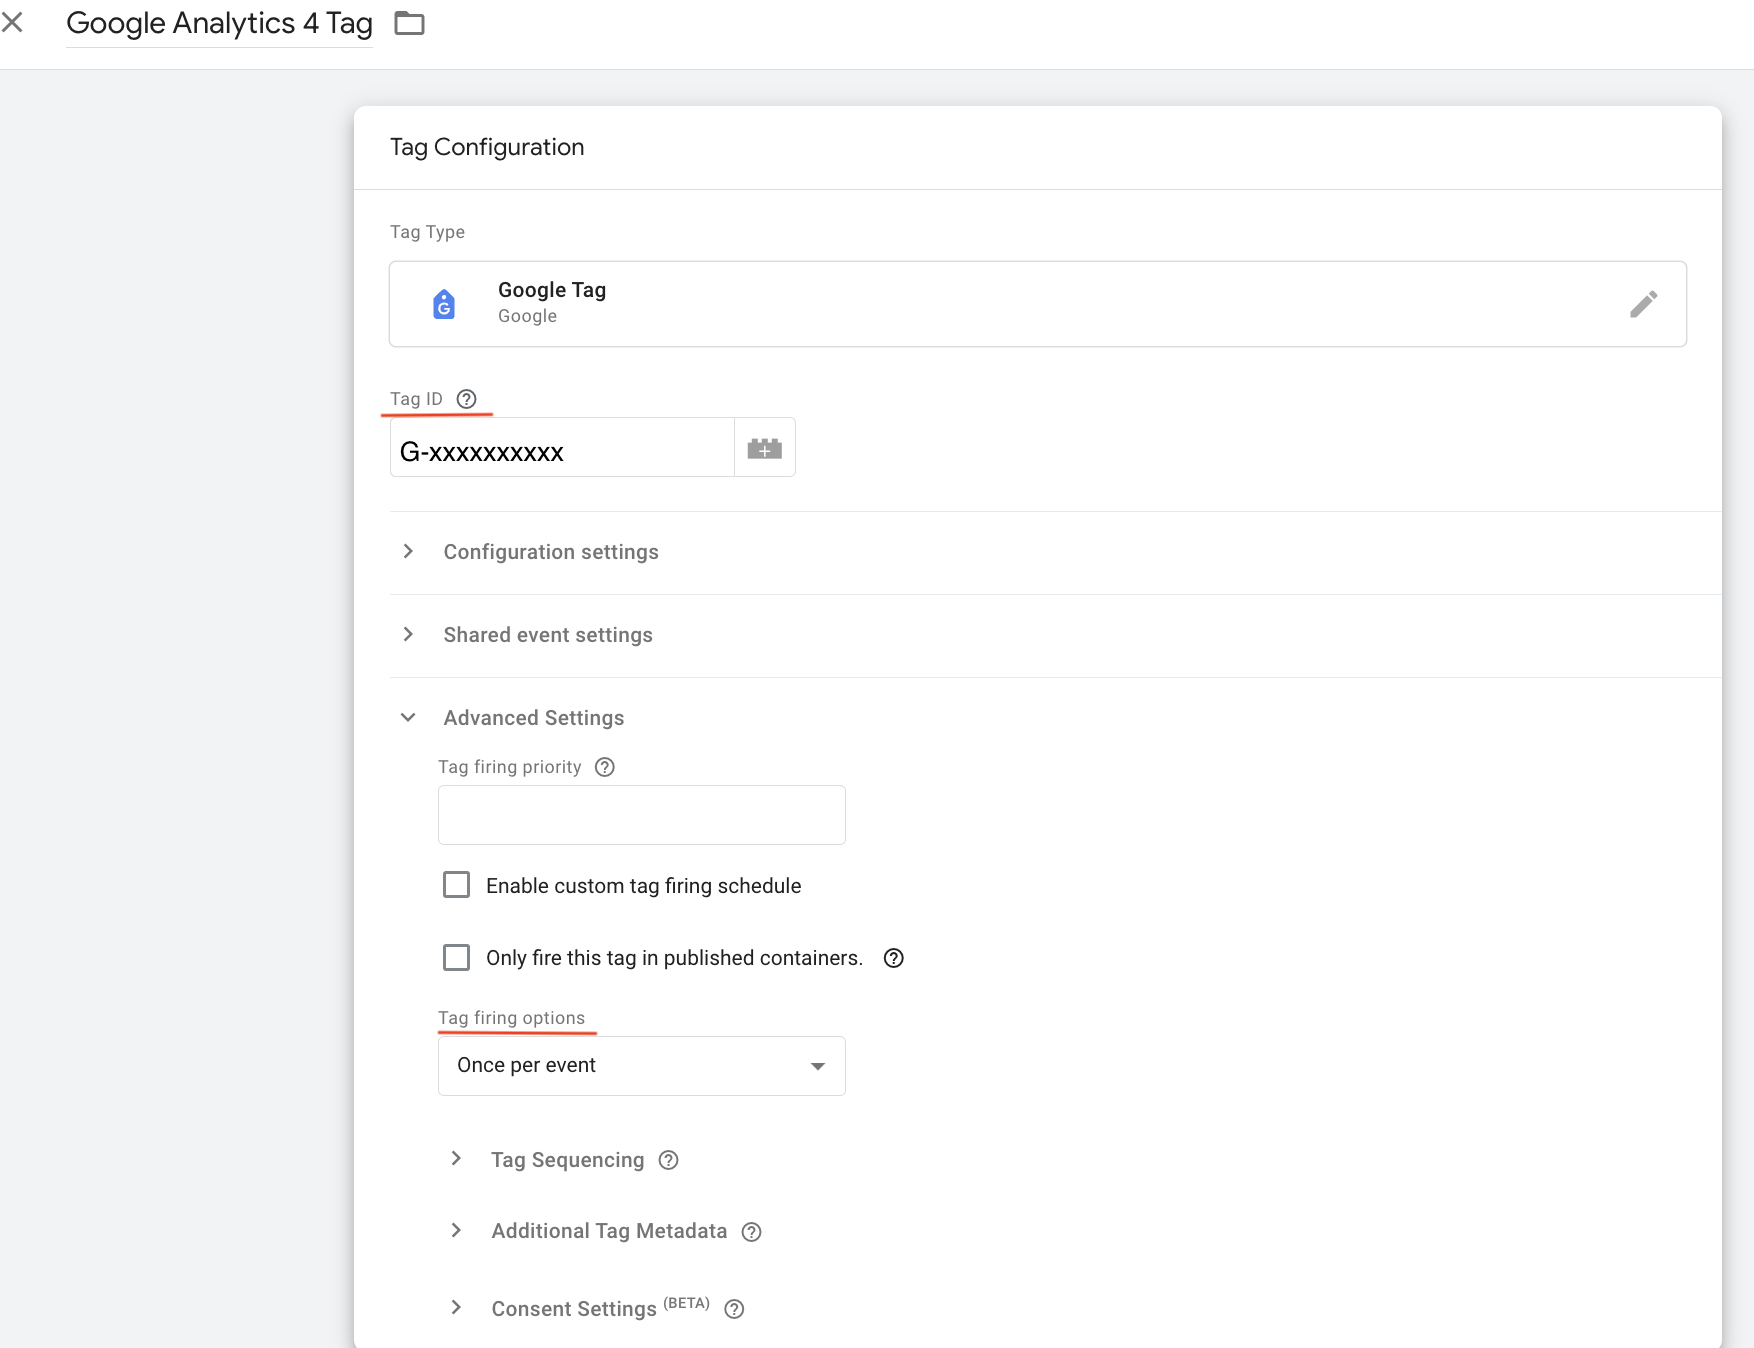
Task: Insert variable using the brick icon
Action: [x=764, y=448]
